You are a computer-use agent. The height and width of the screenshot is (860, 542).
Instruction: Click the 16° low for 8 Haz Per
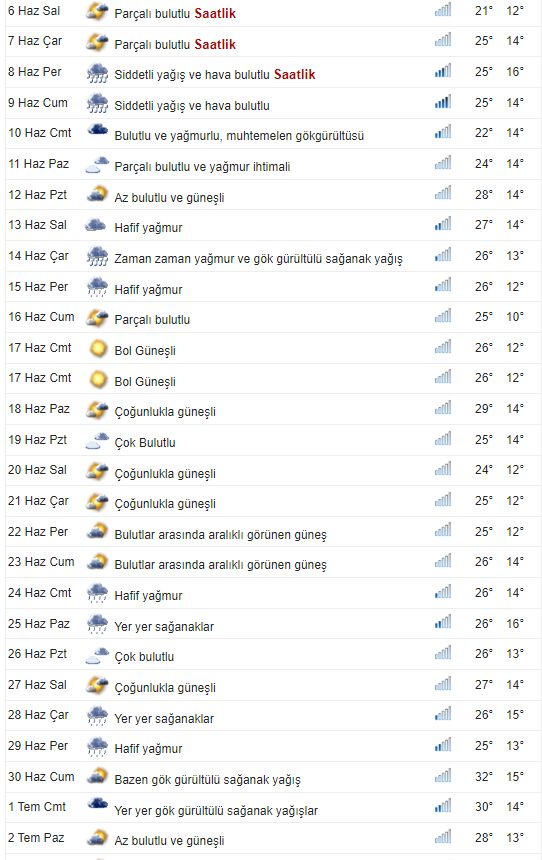[515, 71]
